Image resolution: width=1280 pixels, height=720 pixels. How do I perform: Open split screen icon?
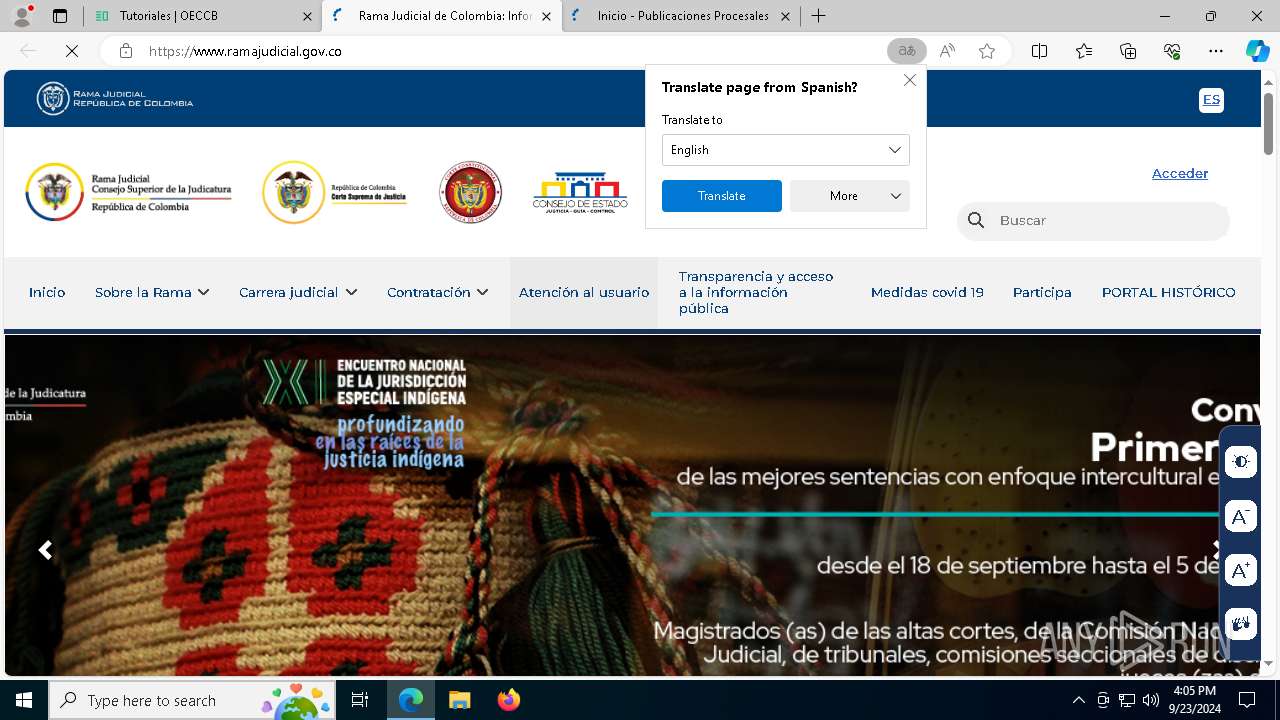click(x=1039, y=51)
